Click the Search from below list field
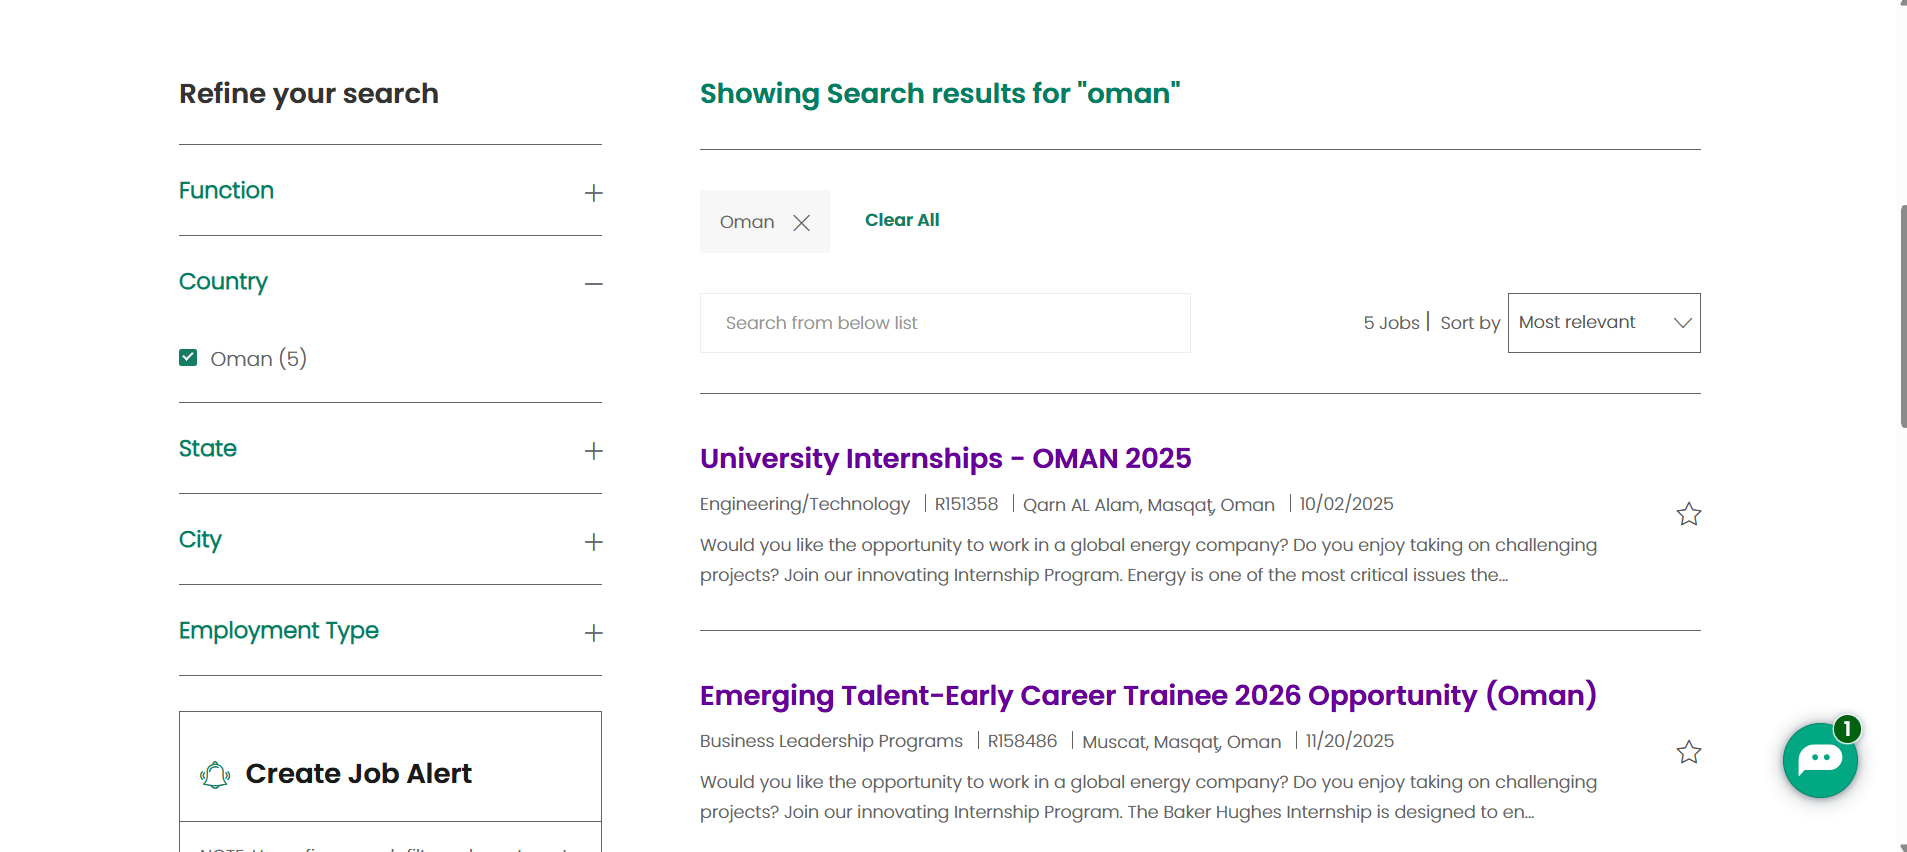The height and width of the screenshot is (852, 1907). [x=944, y=323]
